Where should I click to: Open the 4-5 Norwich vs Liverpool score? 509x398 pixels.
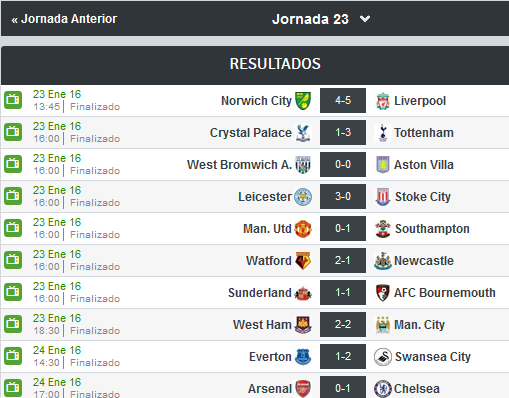pyautogui.click(x=343, y=100)
